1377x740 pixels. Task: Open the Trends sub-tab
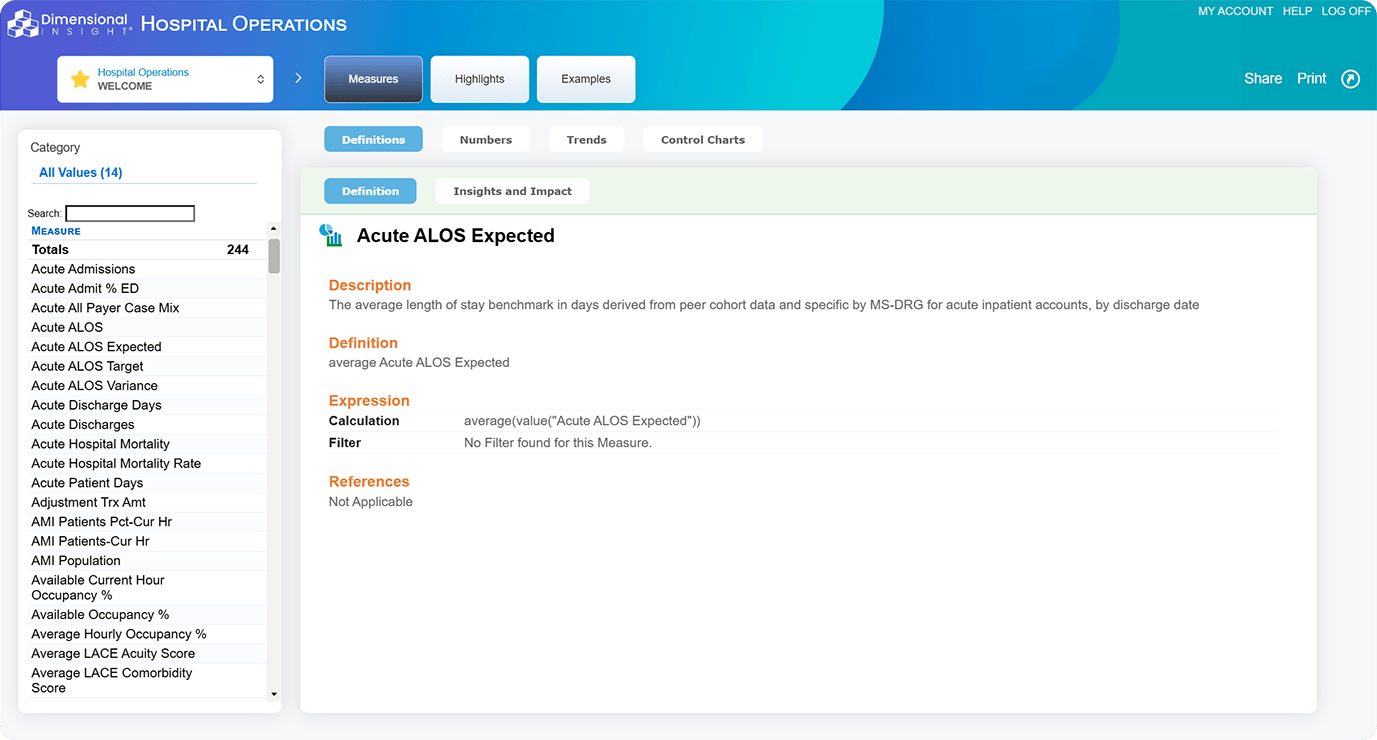coord(586,140)
